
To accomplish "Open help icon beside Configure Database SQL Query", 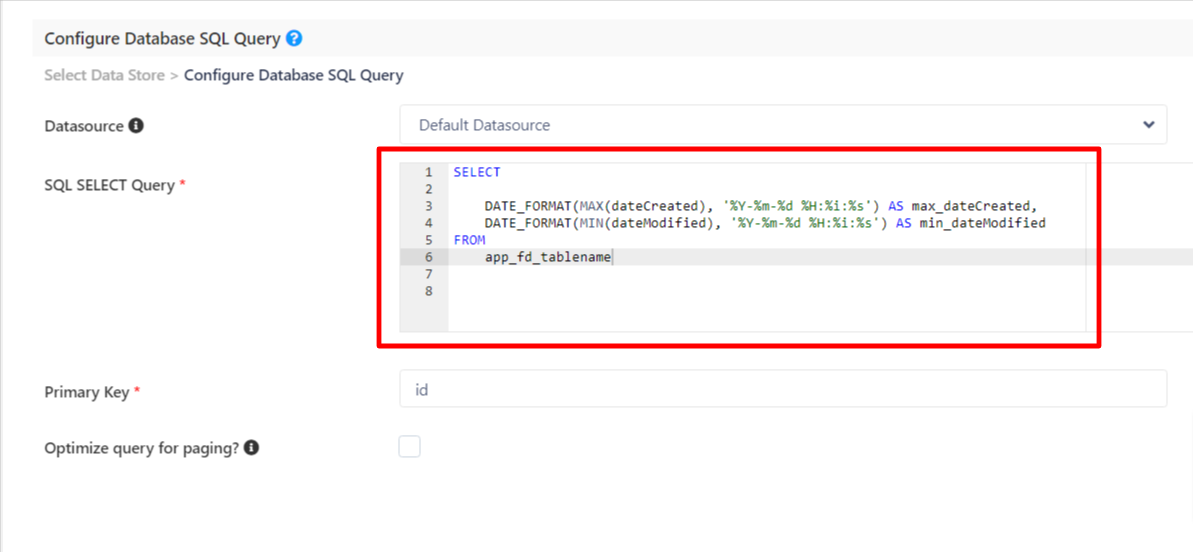I will tap(294, 38).
